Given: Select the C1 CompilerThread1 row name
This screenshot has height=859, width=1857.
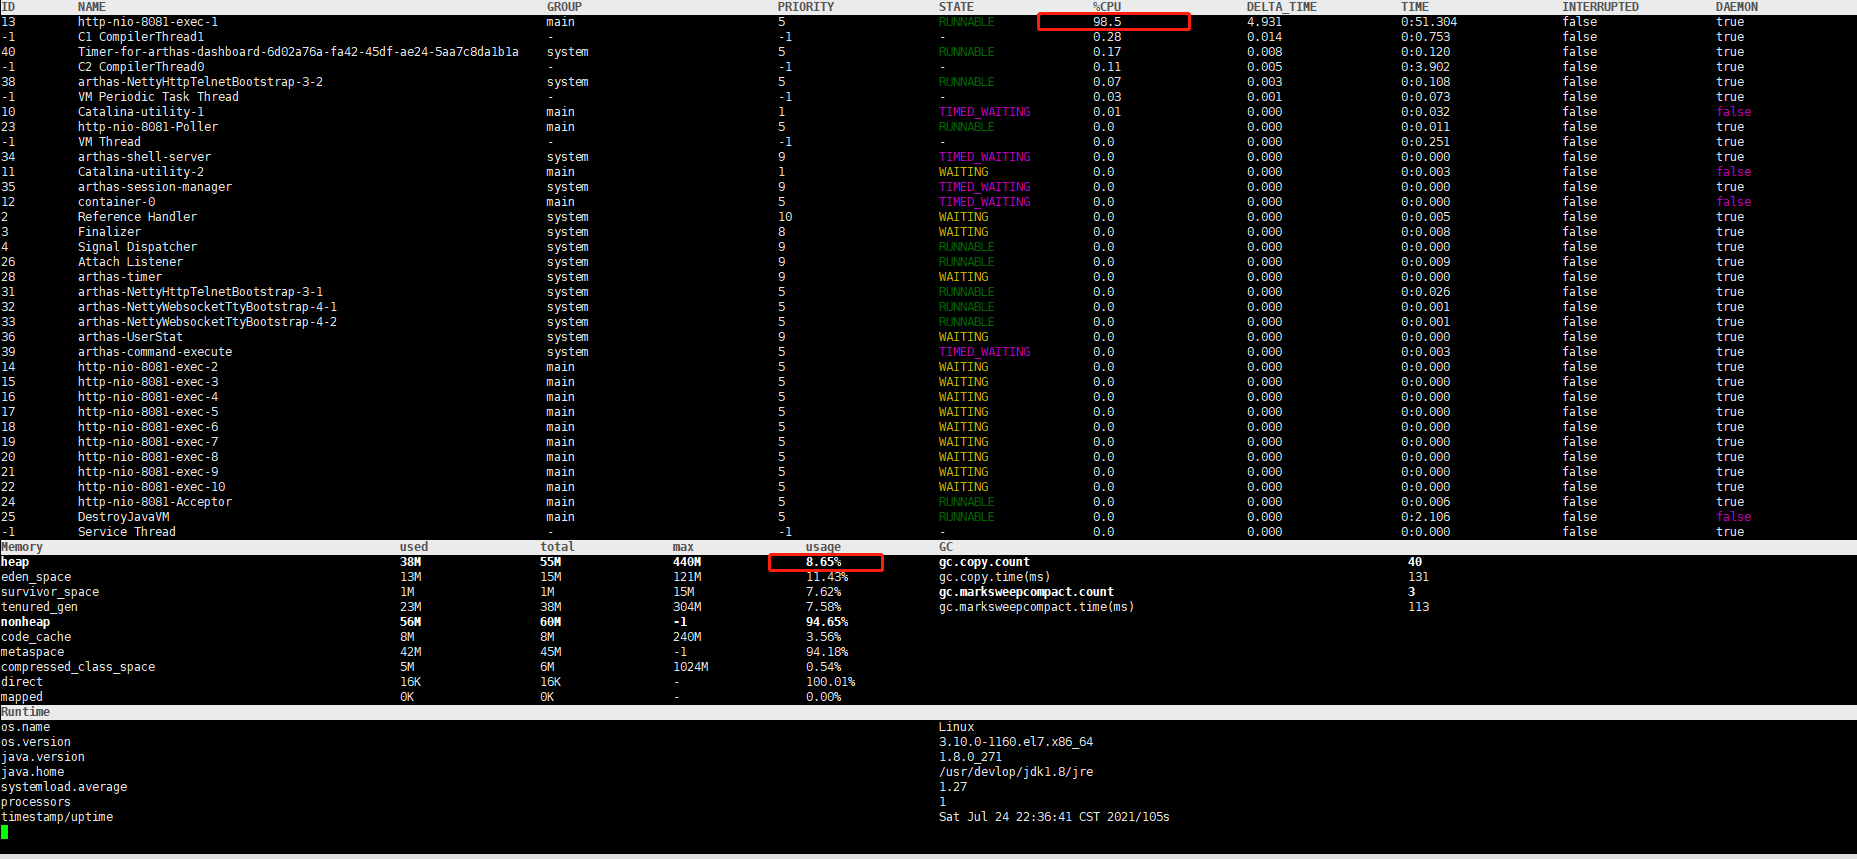Looking at the screenshot, I should coord(141,37).
